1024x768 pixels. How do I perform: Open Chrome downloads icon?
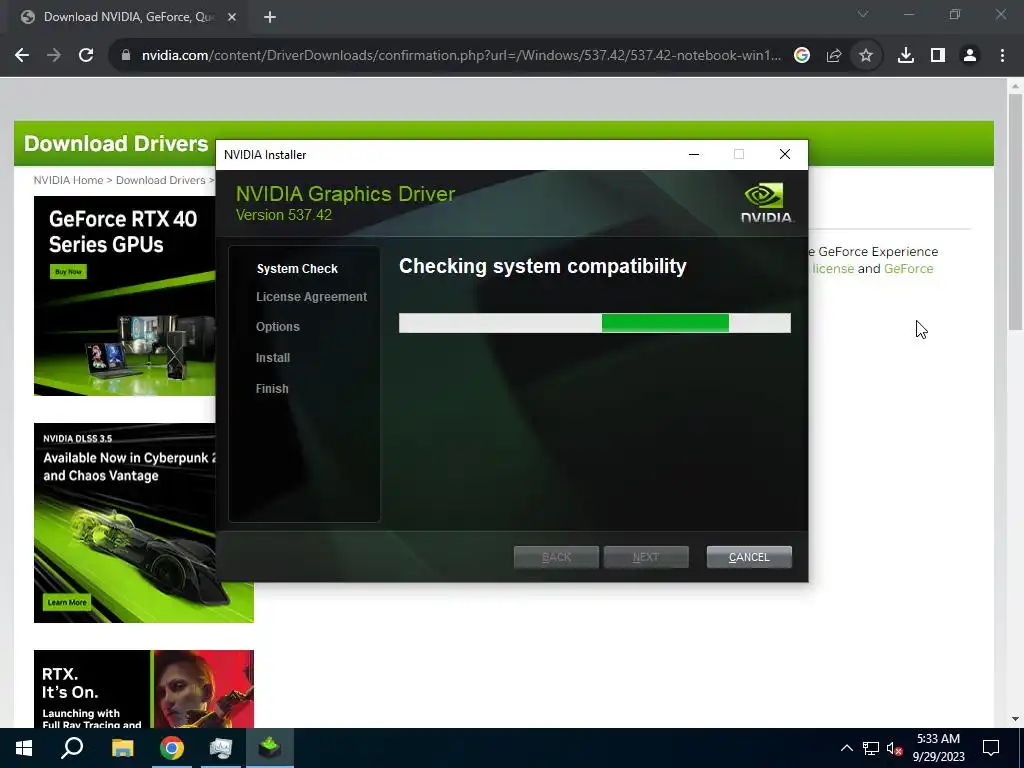(x=906, y=56)
